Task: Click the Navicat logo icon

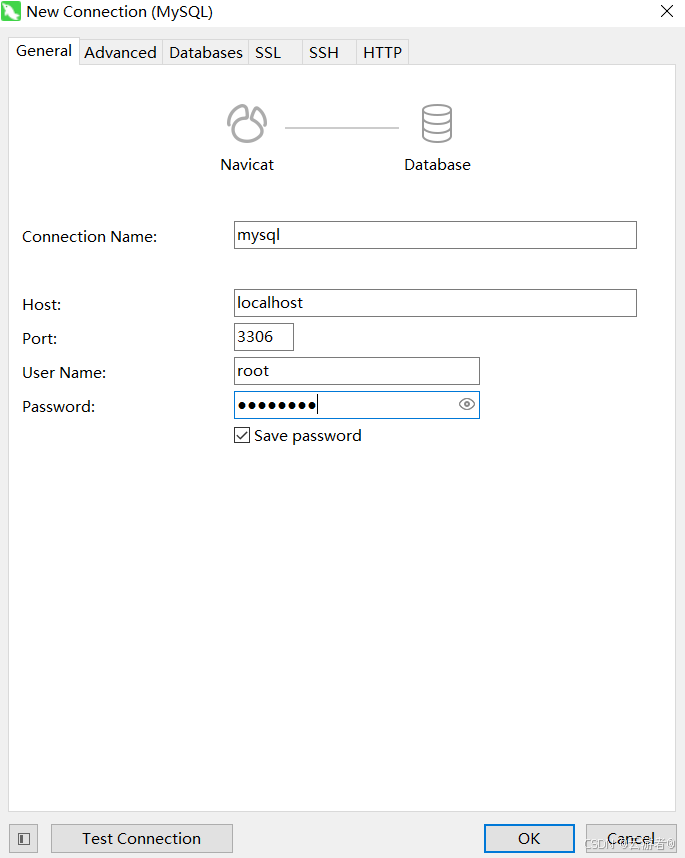Action: click(x=247, y=124)
